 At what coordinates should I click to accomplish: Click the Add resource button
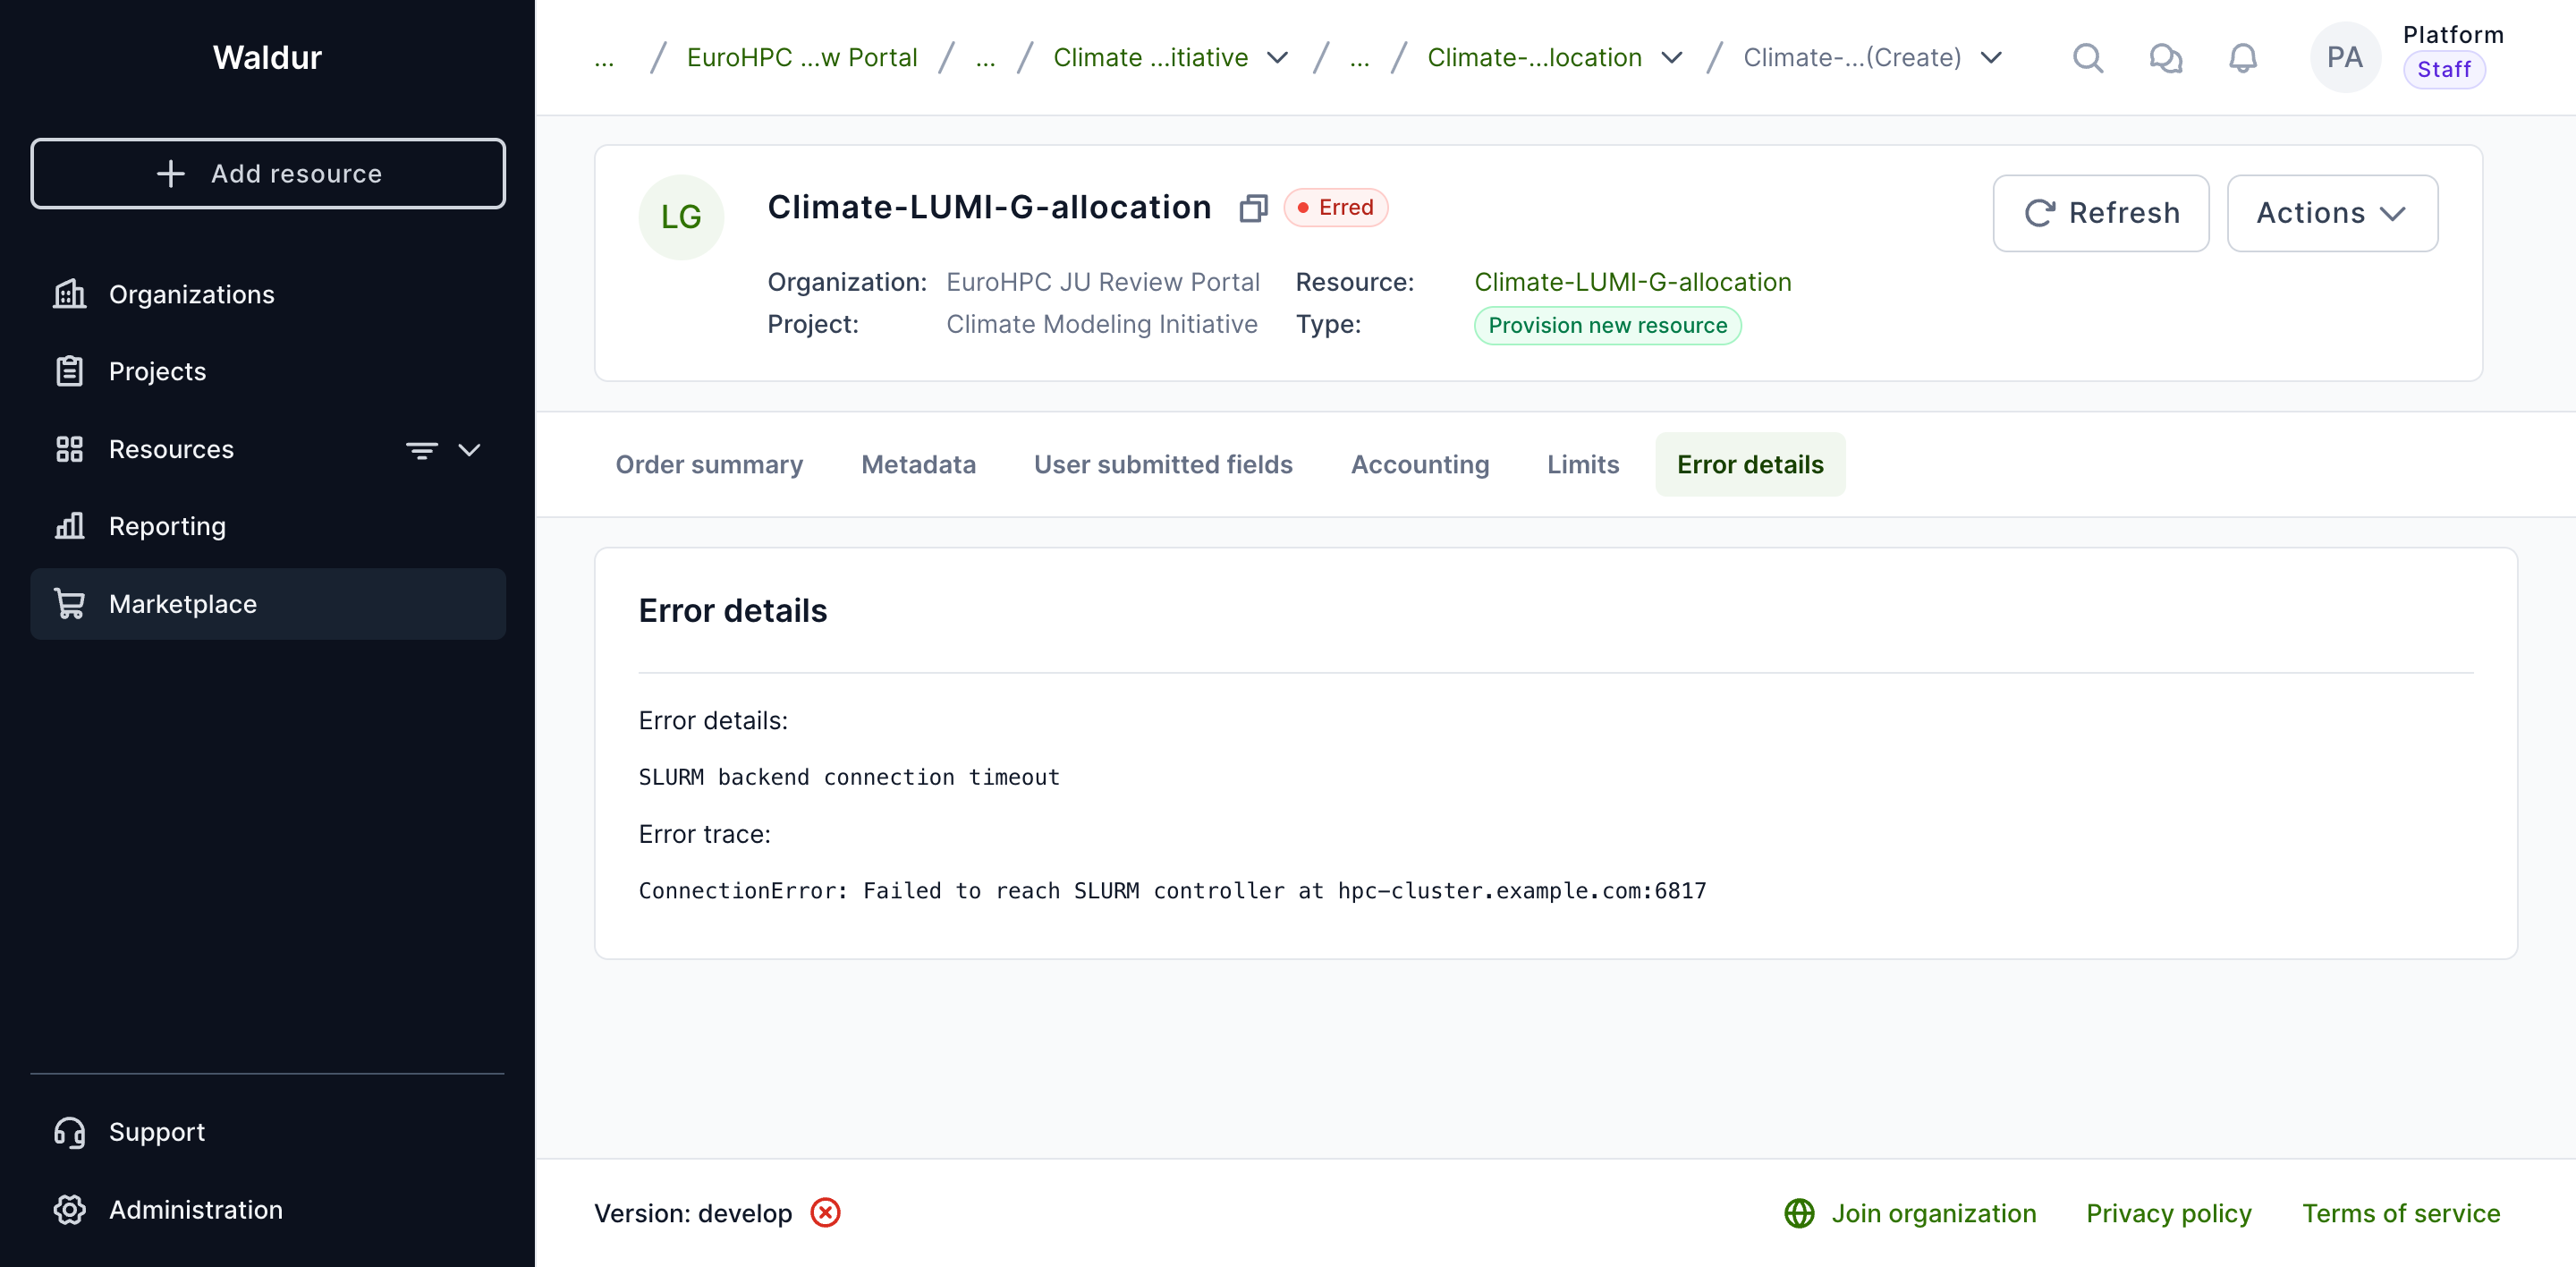click(267, 174)
